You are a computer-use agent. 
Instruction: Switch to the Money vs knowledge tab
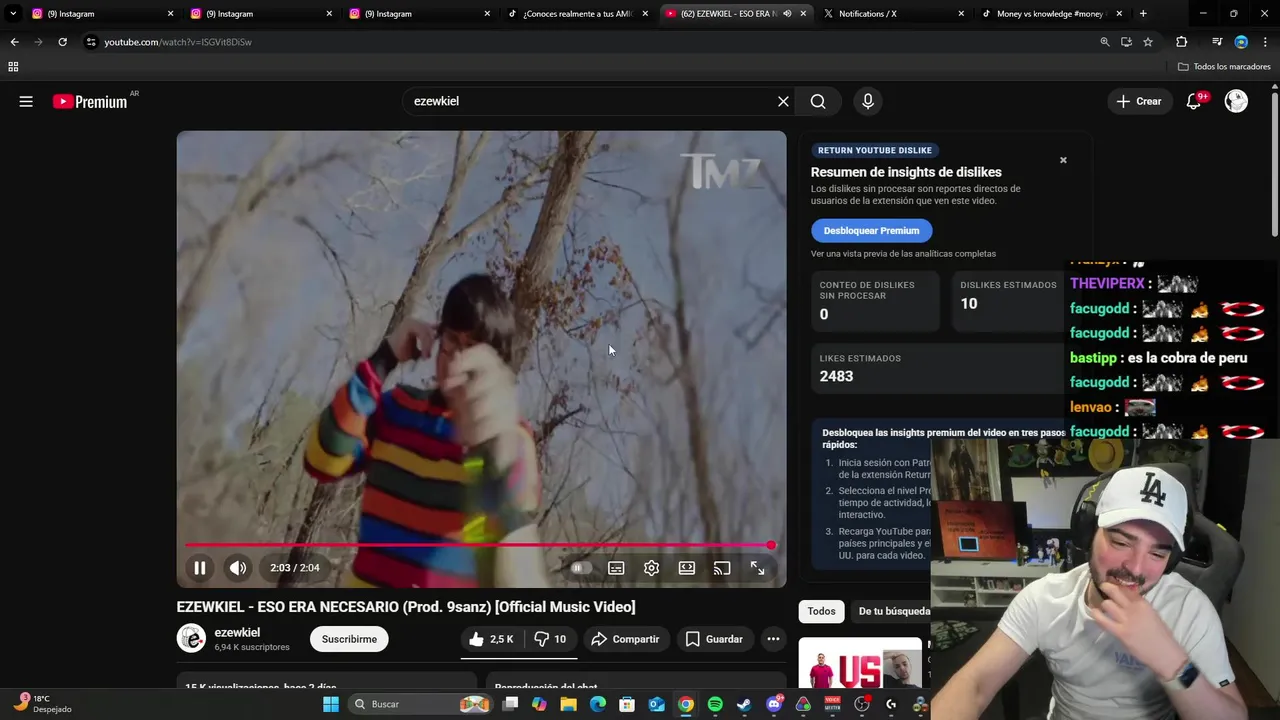point(1050,14)
